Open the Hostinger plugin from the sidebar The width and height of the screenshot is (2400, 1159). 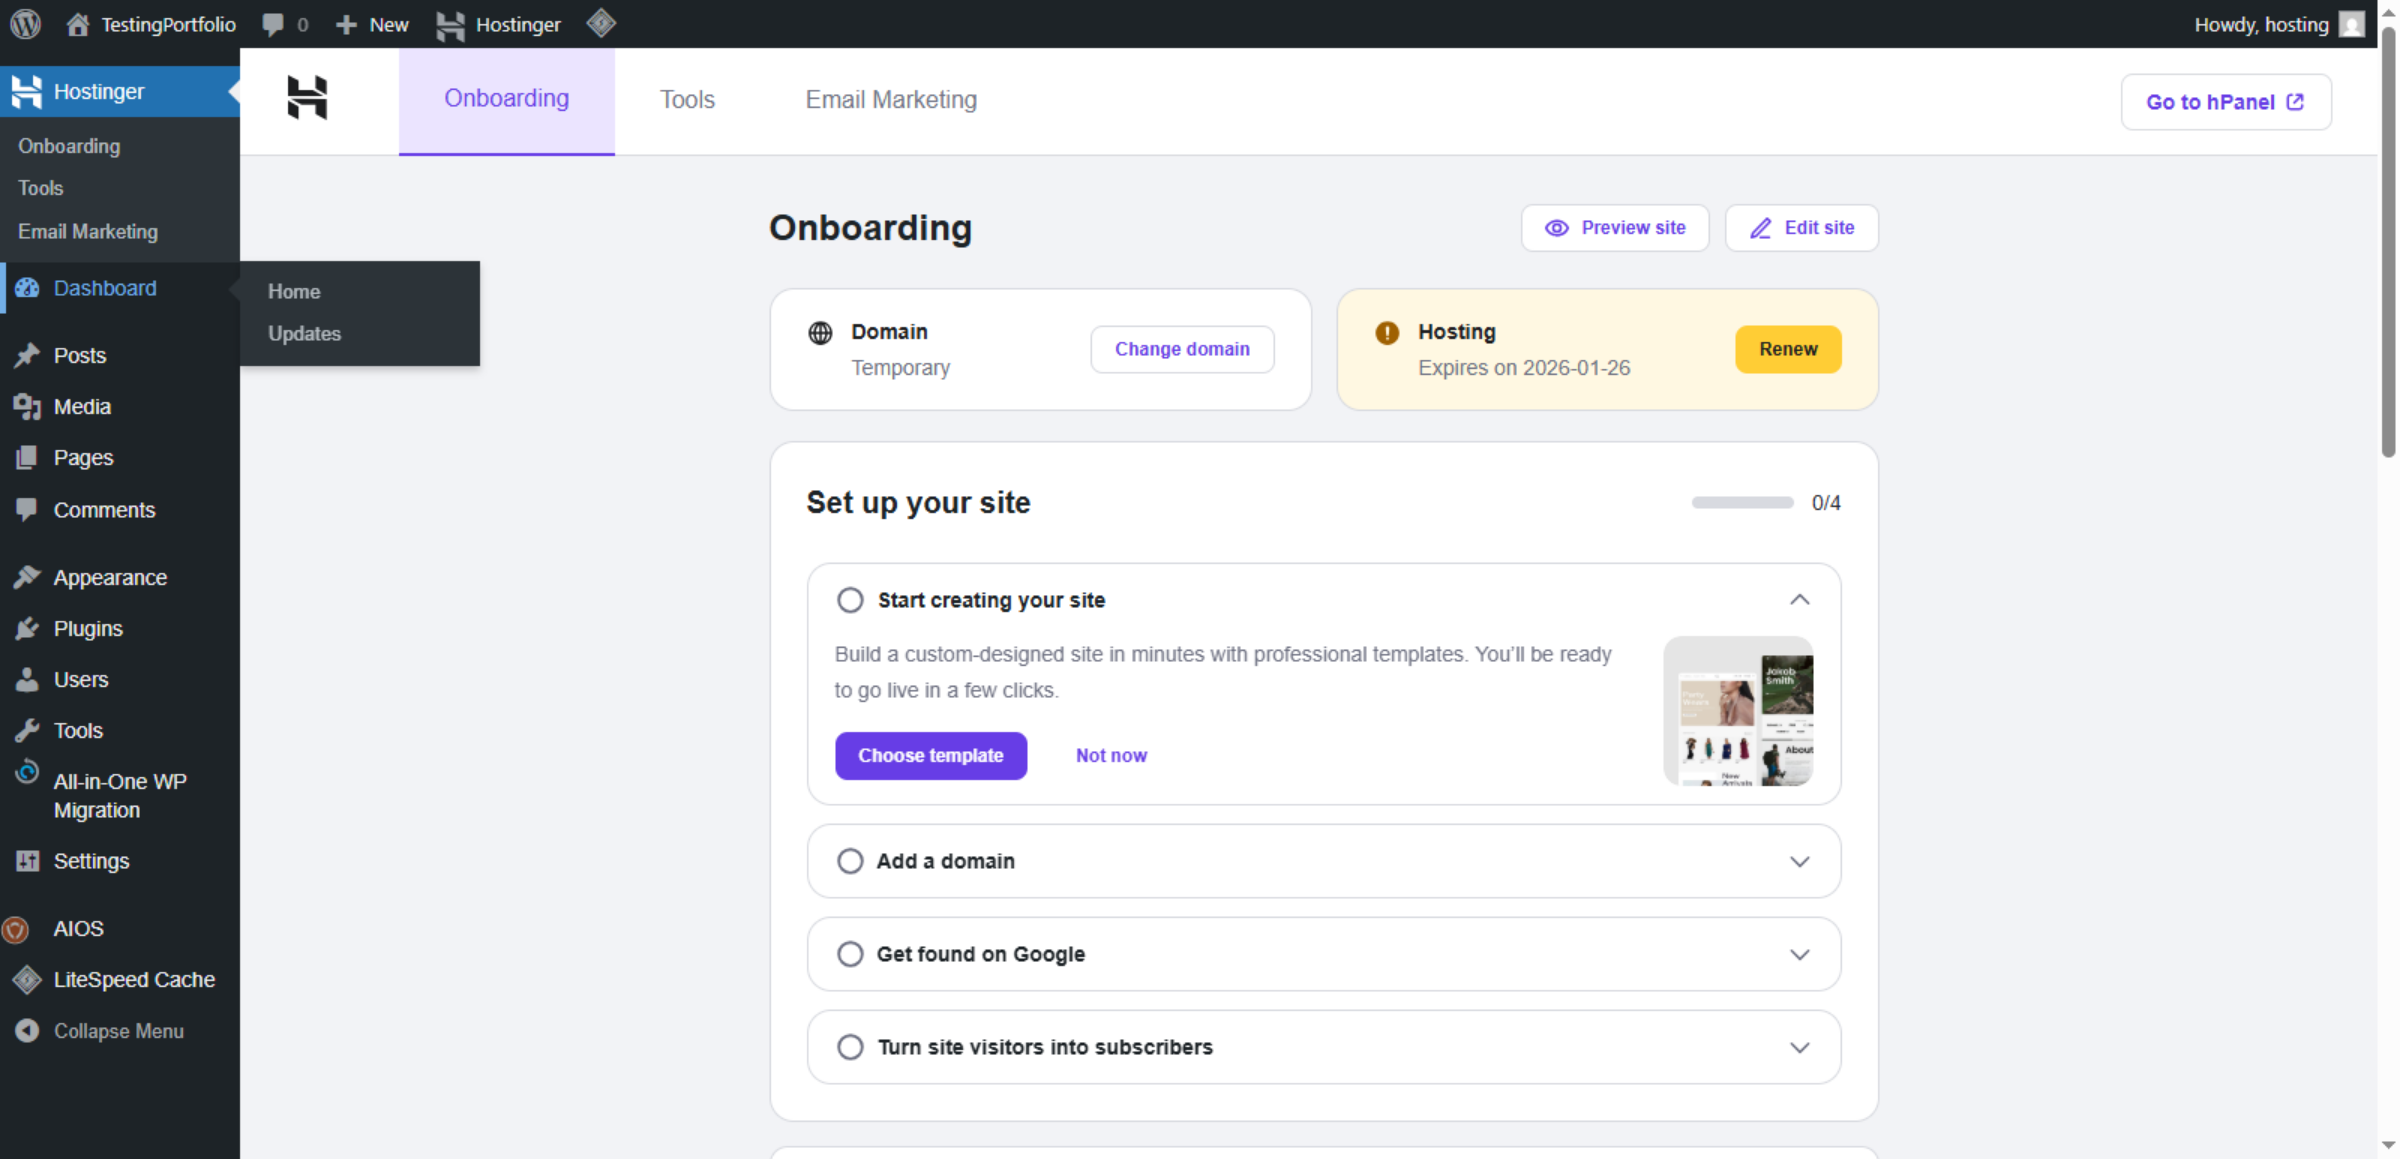coord(99,91)
